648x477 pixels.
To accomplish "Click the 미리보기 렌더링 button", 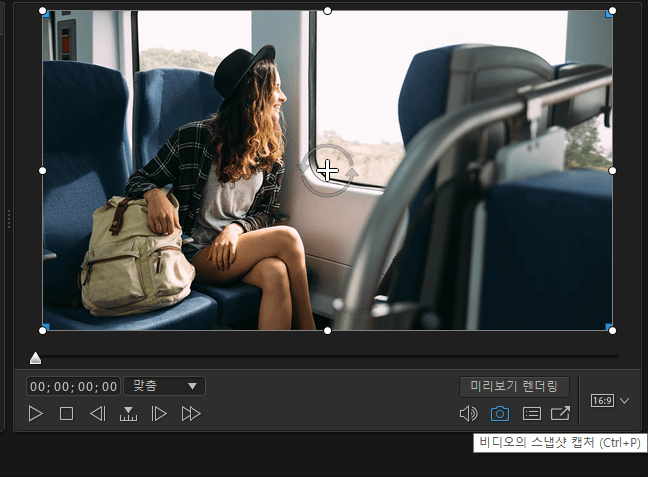I will (514, 387).
